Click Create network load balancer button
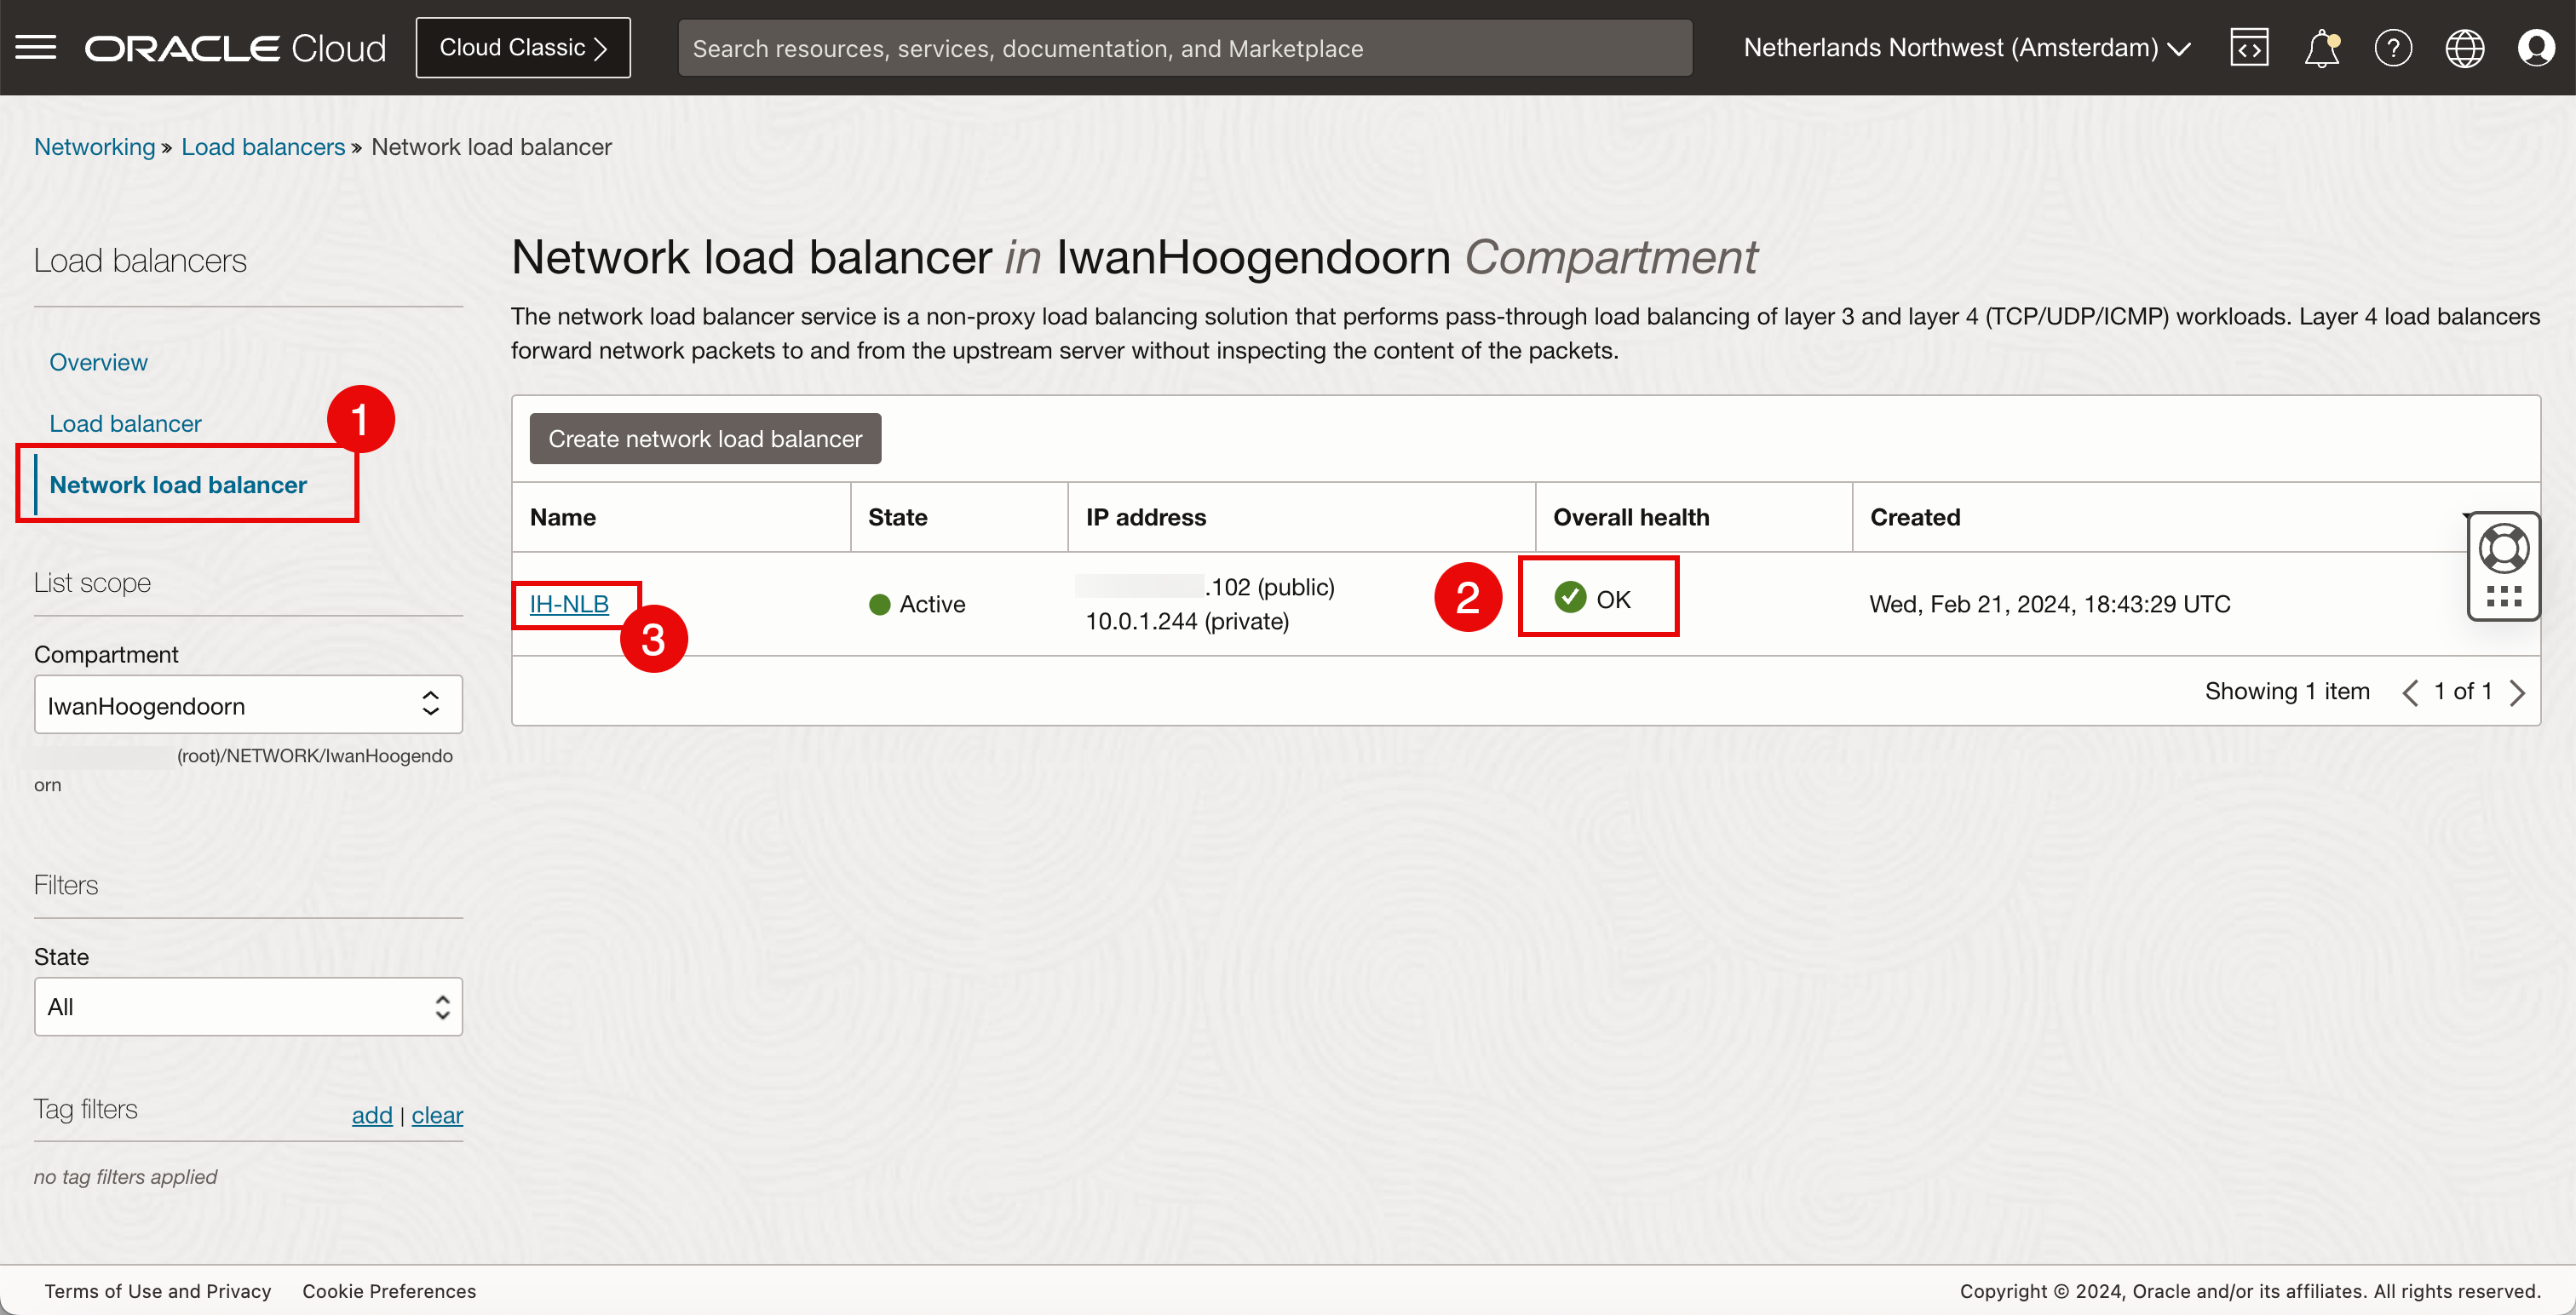 704,439
